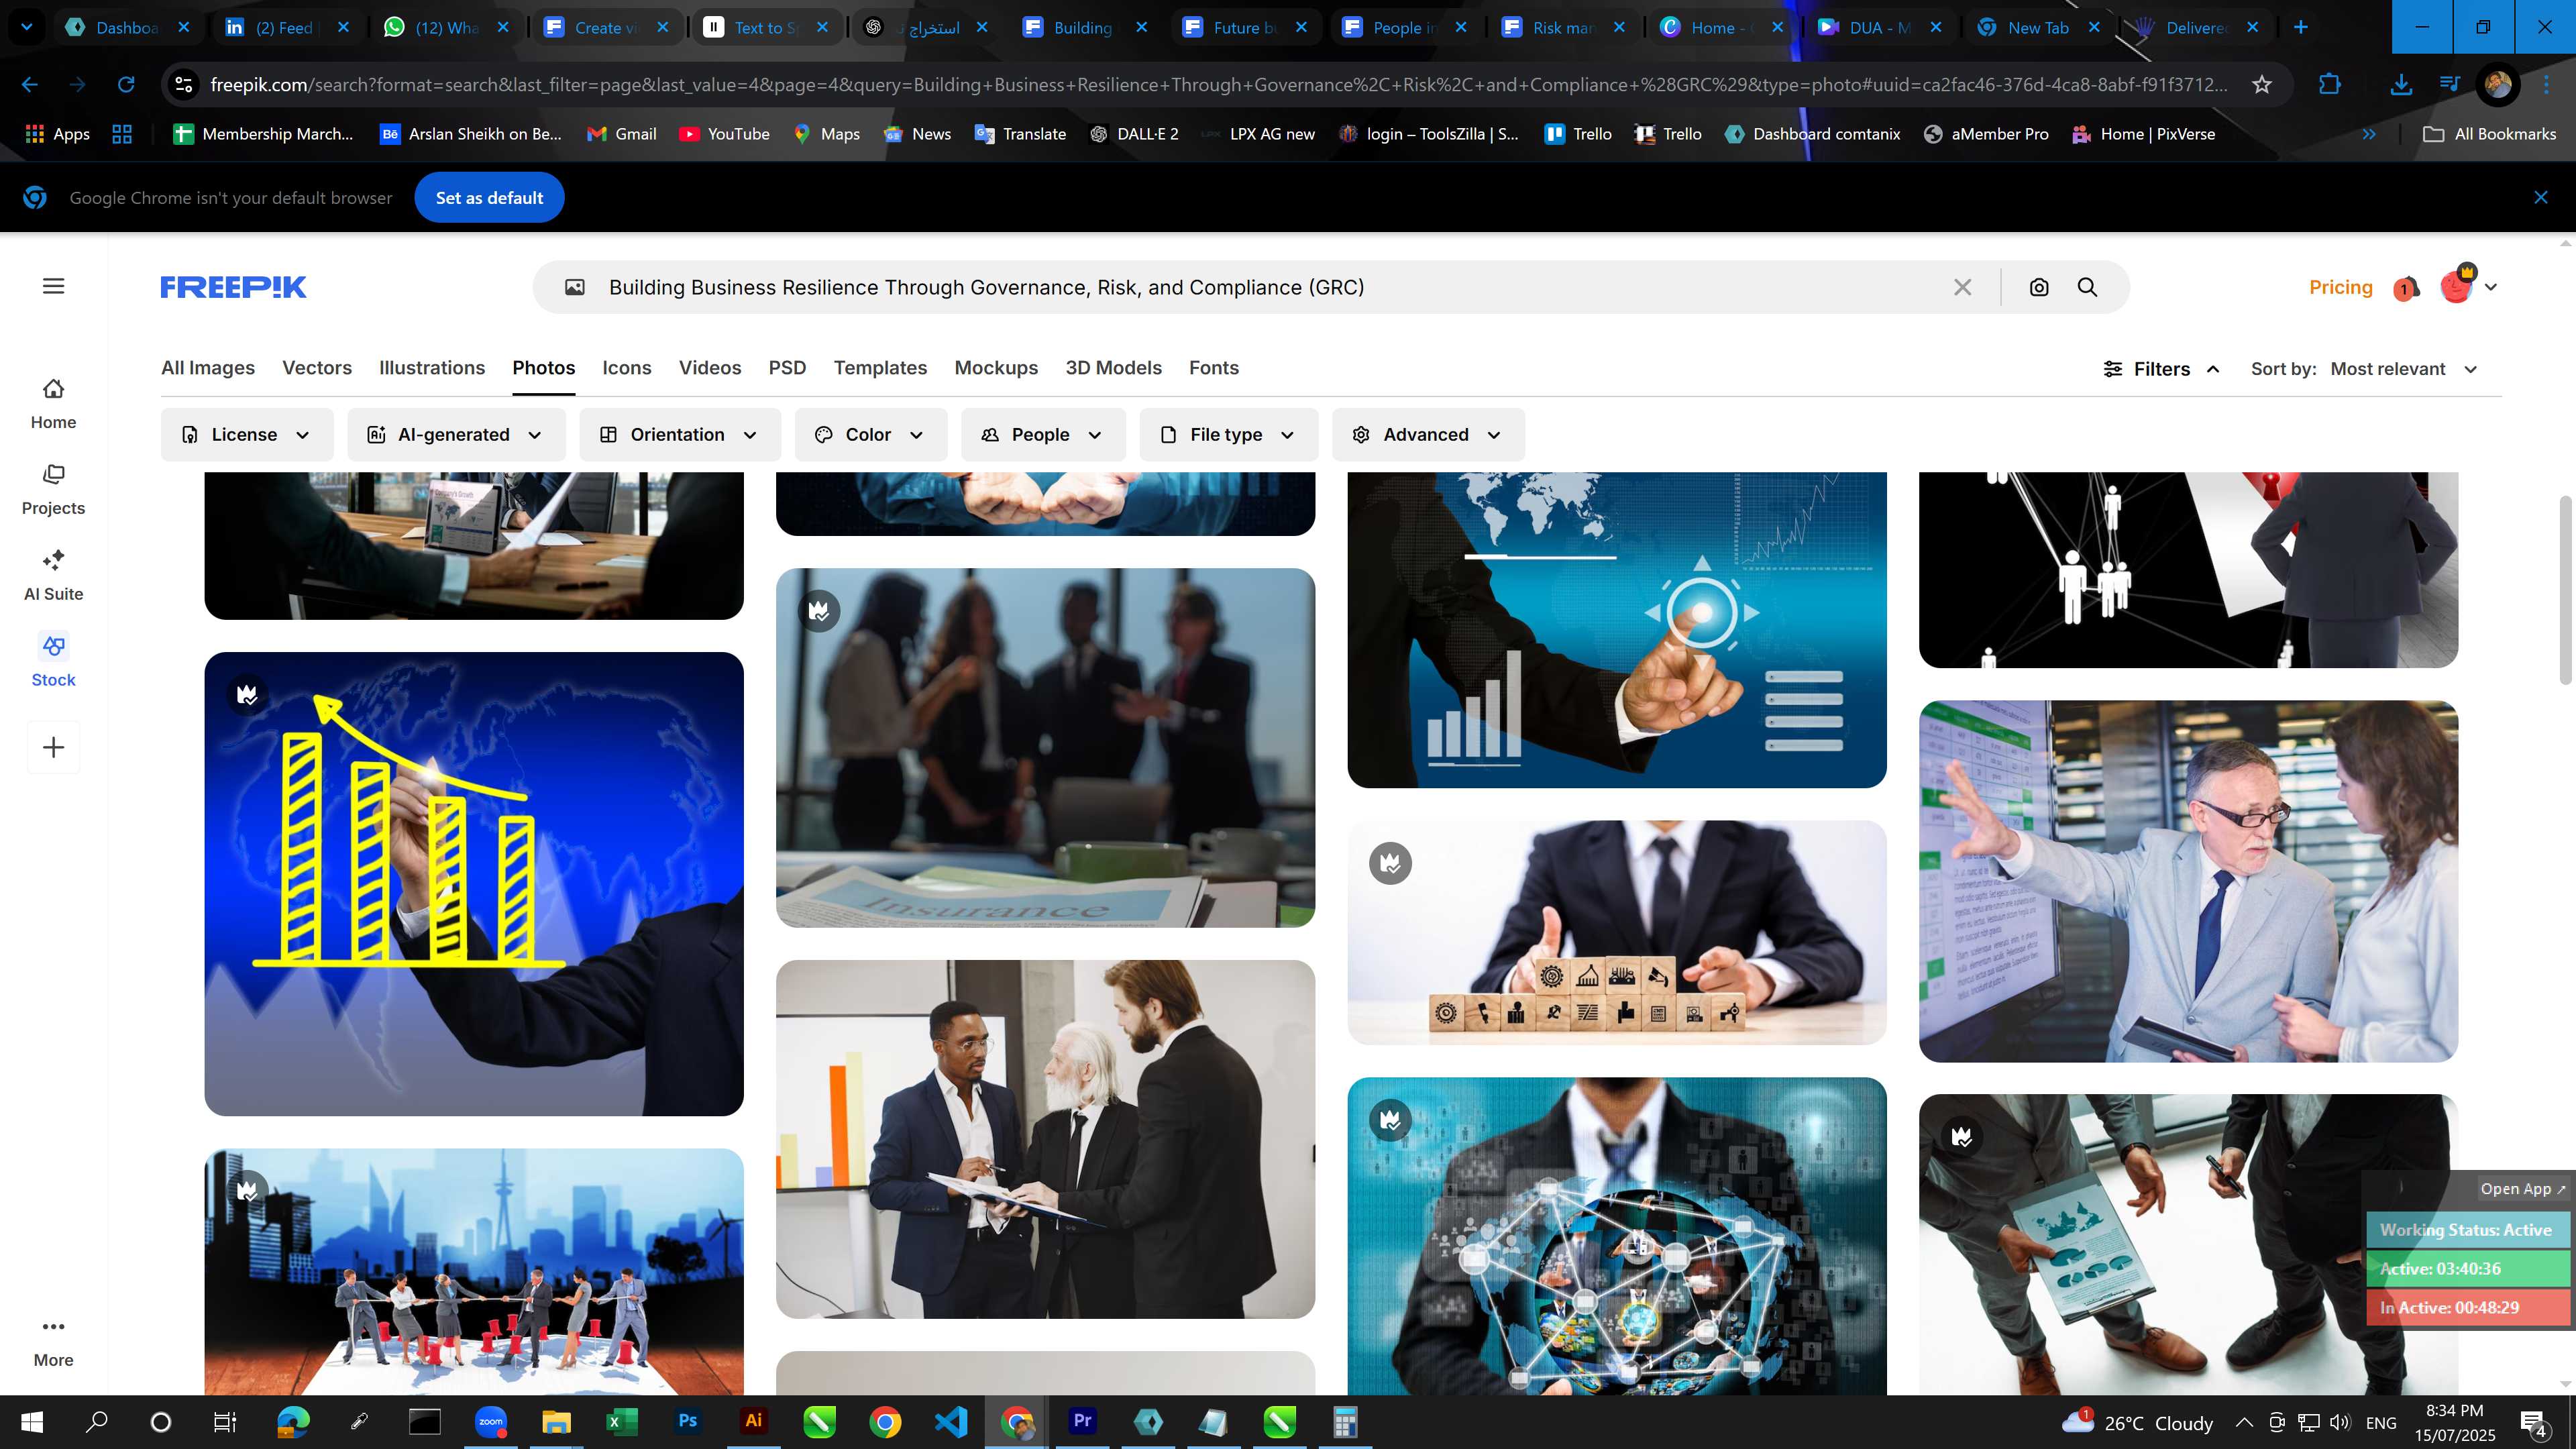The height and width of the screenshot is (1449, 2576).
Task: Open AI Suite in the sidebar
Action: pos(53,576)
